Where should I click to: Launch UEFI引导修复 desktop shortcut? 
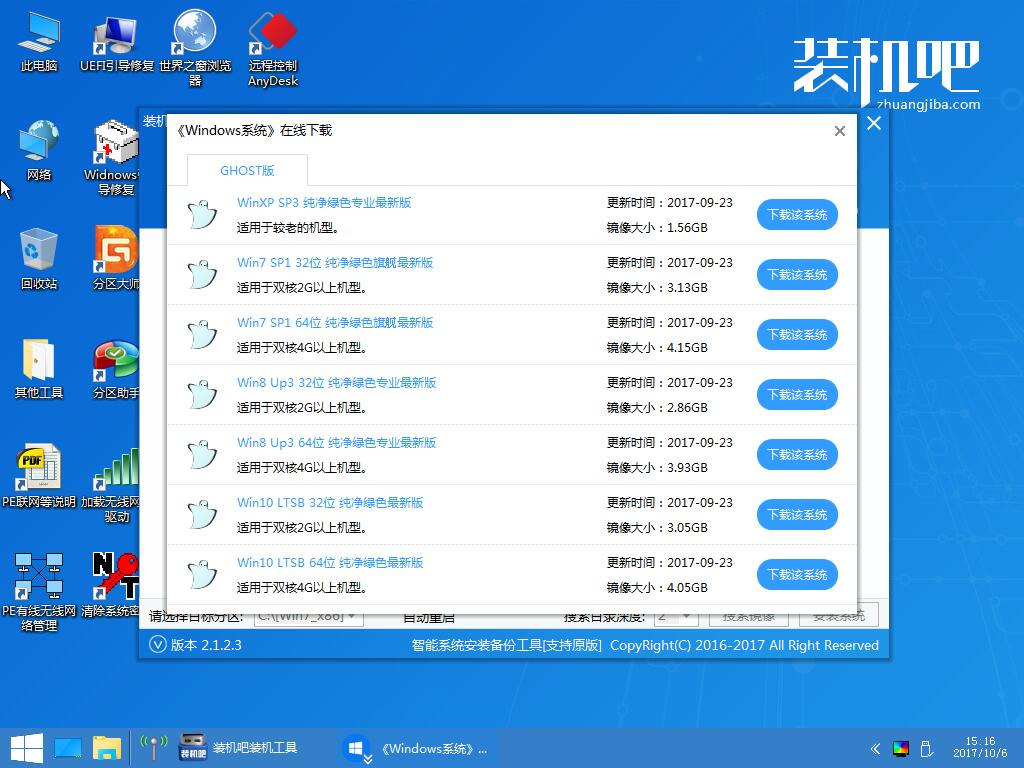(x=116, y=42)
